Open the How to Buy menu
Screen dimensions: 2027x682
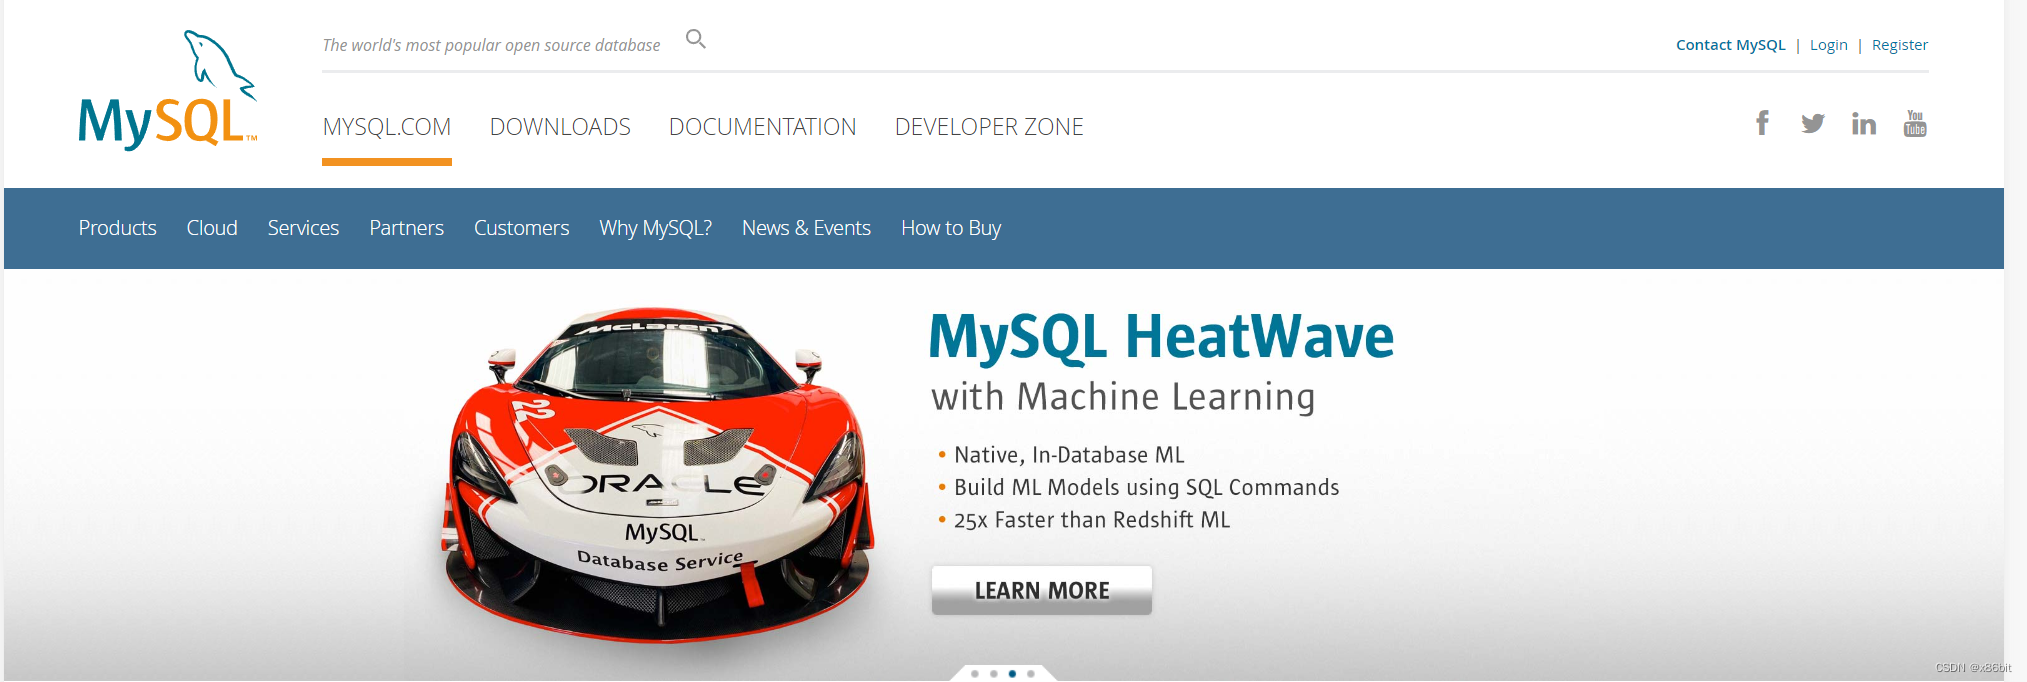point(951,228)
